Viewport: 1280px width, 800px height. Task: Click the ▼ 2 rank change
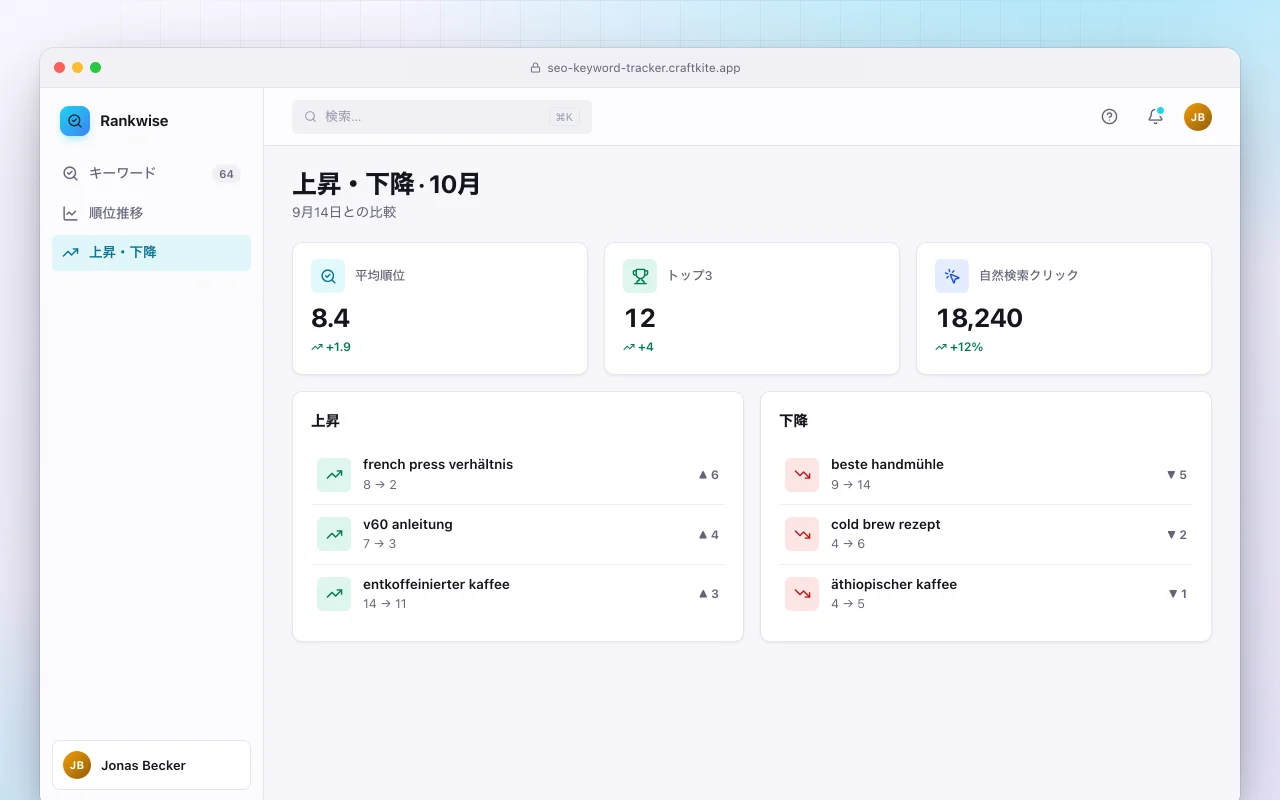[1177, 535]
